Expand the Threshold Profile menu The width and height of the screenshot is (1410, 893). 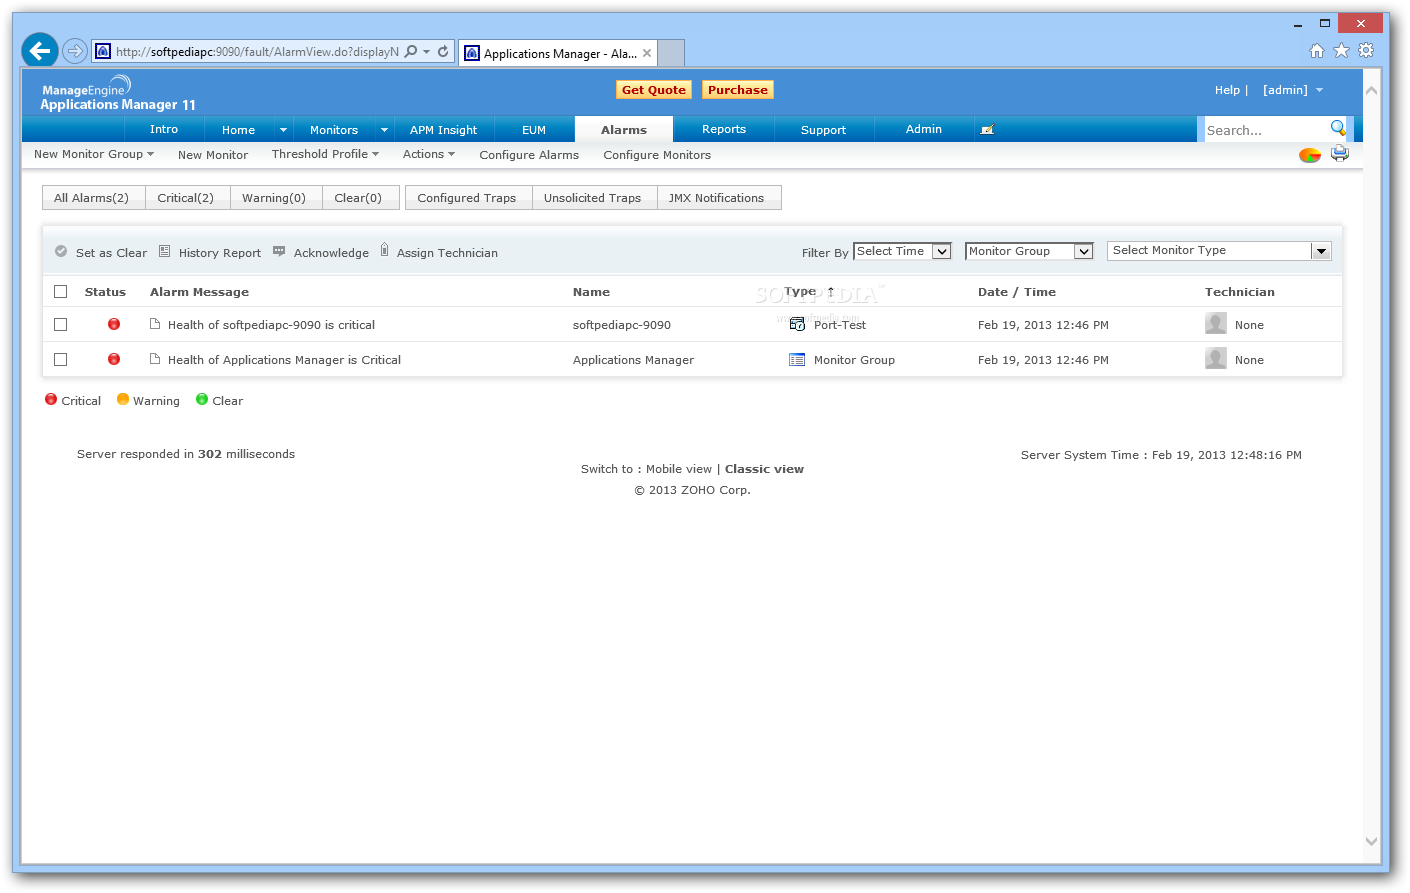(x=325, y=154)
